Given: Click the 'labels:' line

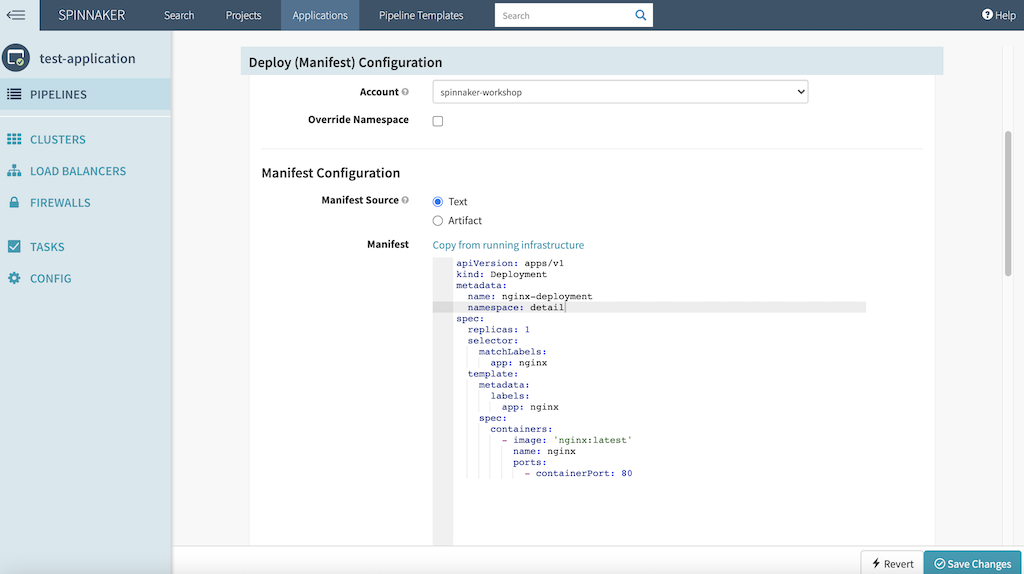Looking at the screenshot, I should point(510,396).
